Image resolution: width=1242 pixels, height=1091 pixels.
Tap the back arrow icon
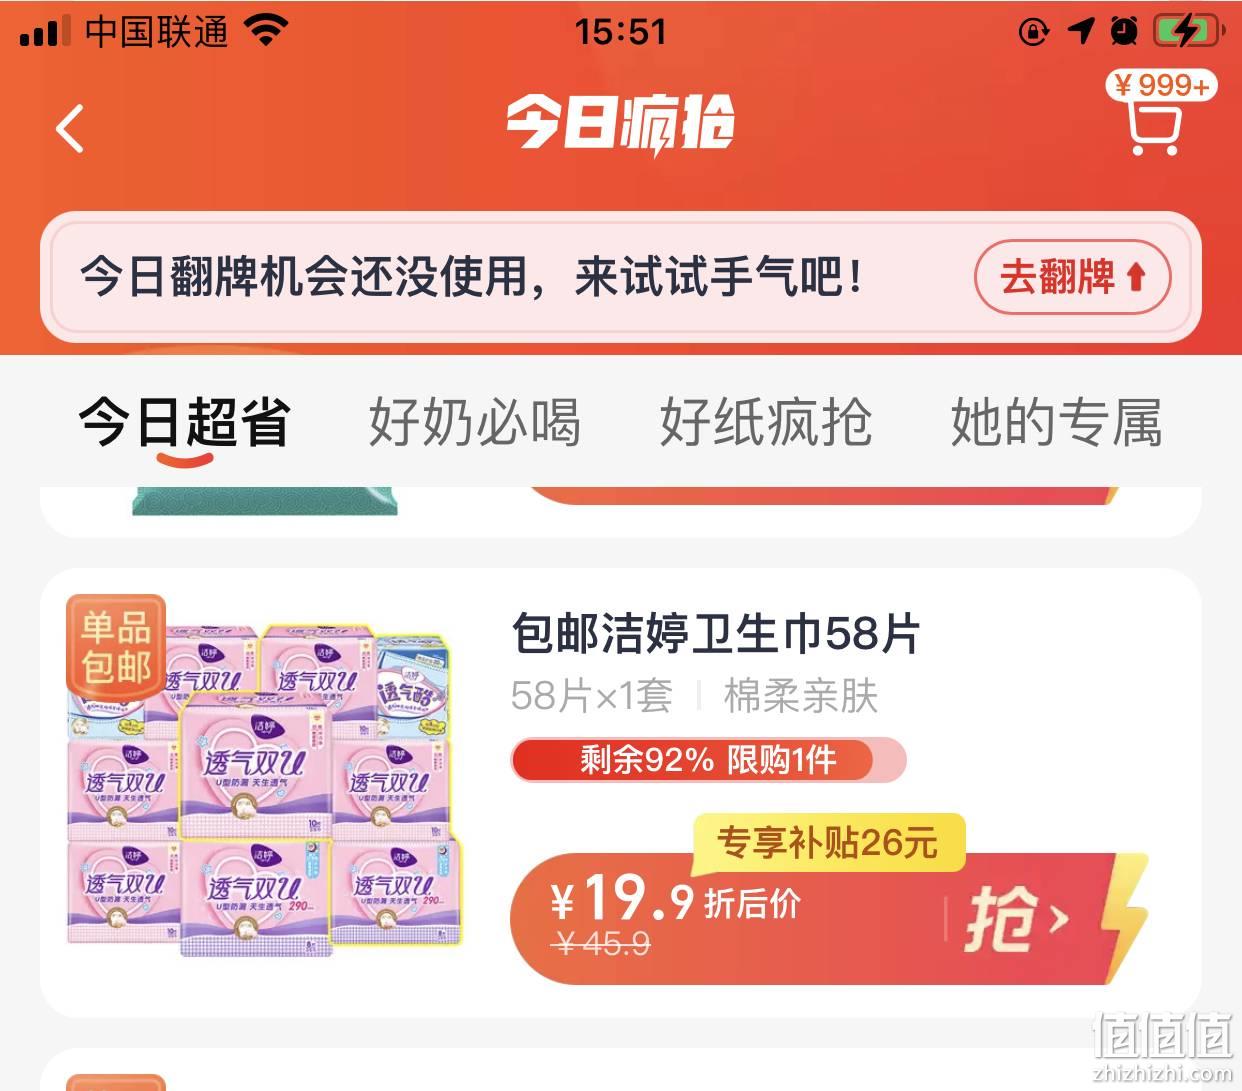(70, 128)
